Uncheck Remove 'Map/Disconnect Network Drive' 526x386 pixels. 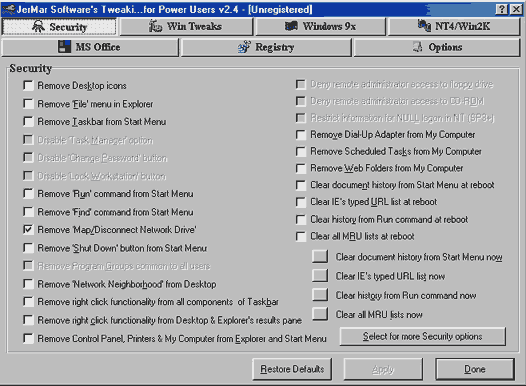tap(29, 230)
